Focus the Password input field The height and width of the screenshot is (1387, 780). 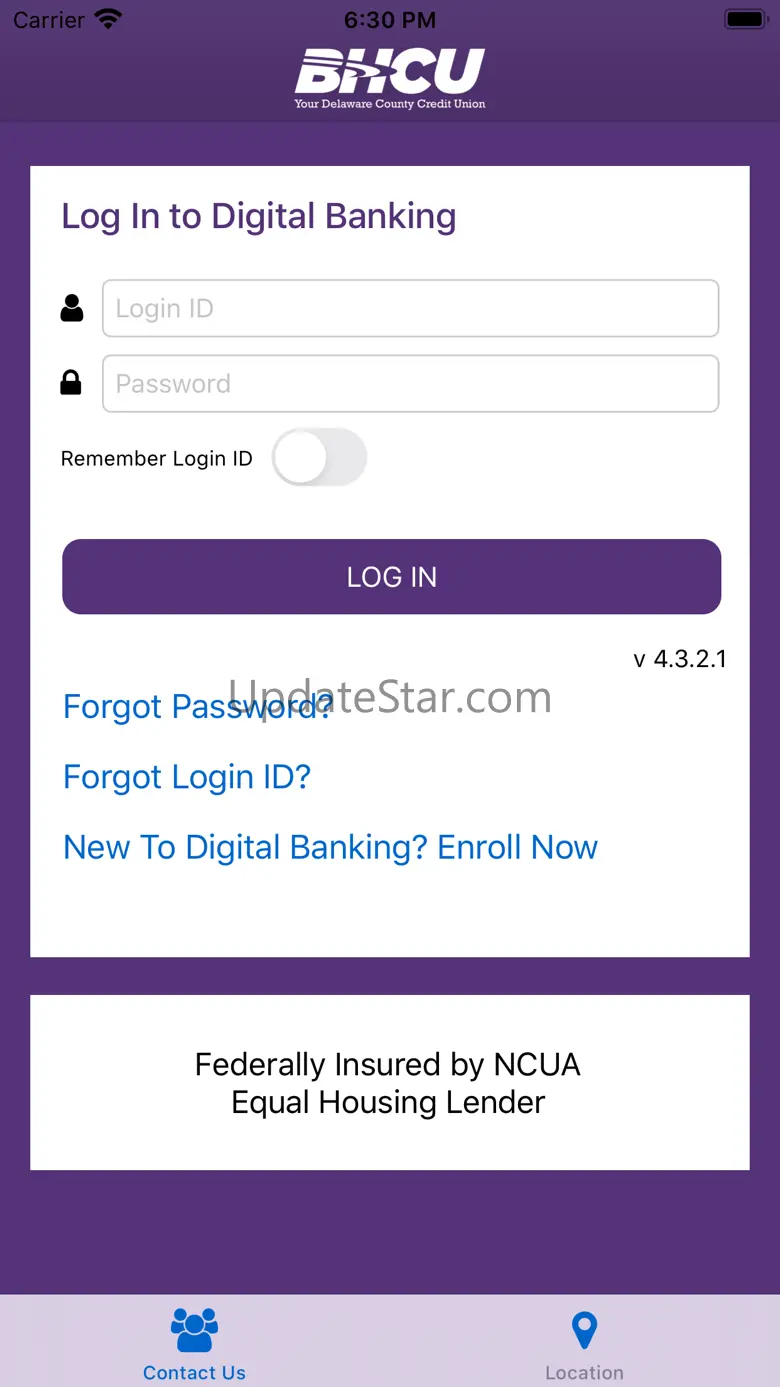click(410, 383)
